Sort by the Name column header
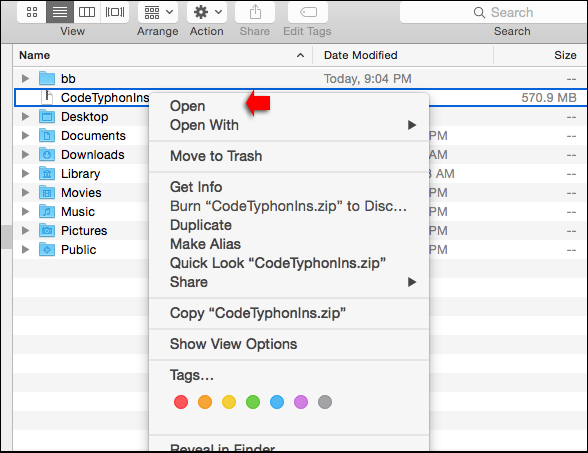588x453 pixels. [x=162, y=56]
